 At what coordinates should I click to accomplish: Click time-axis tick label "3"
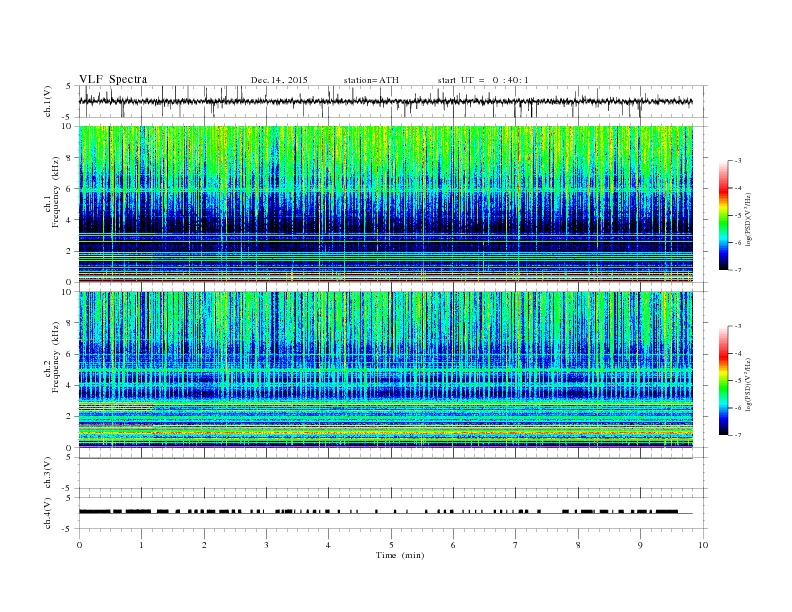point(267,545)
